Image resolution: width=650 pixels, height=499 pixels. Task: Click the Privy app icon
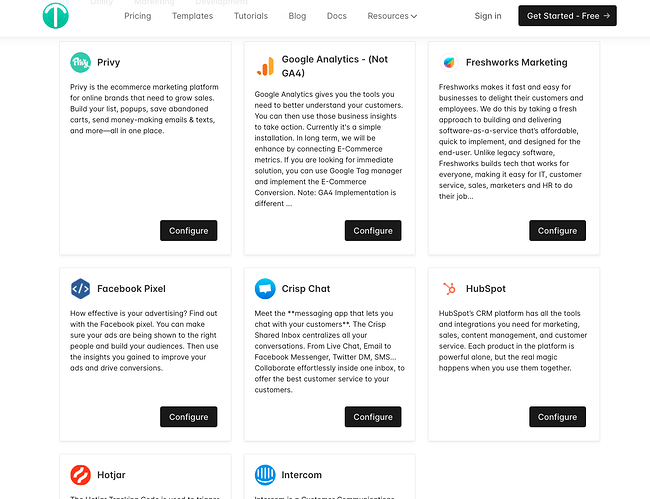[x=80, y=63]
